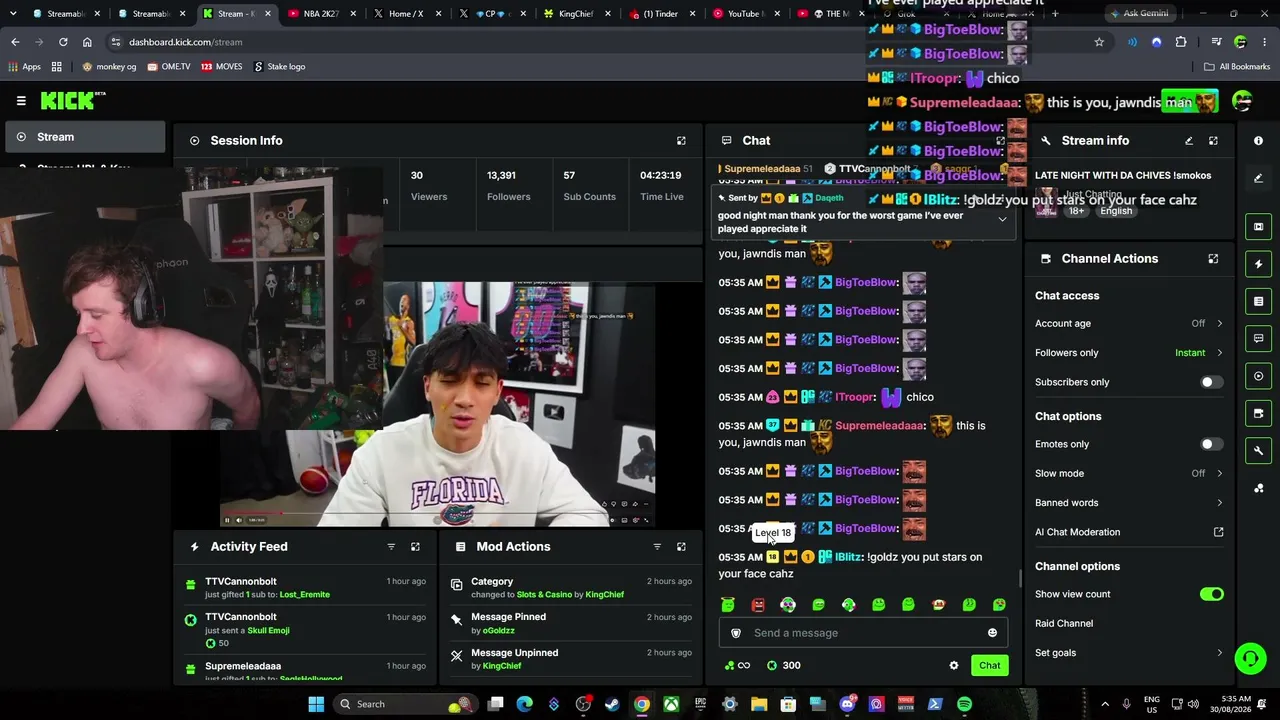Switch to the KingChief browser tab
The width and height of the screenshot is (1280, 720).
[576, 14]
